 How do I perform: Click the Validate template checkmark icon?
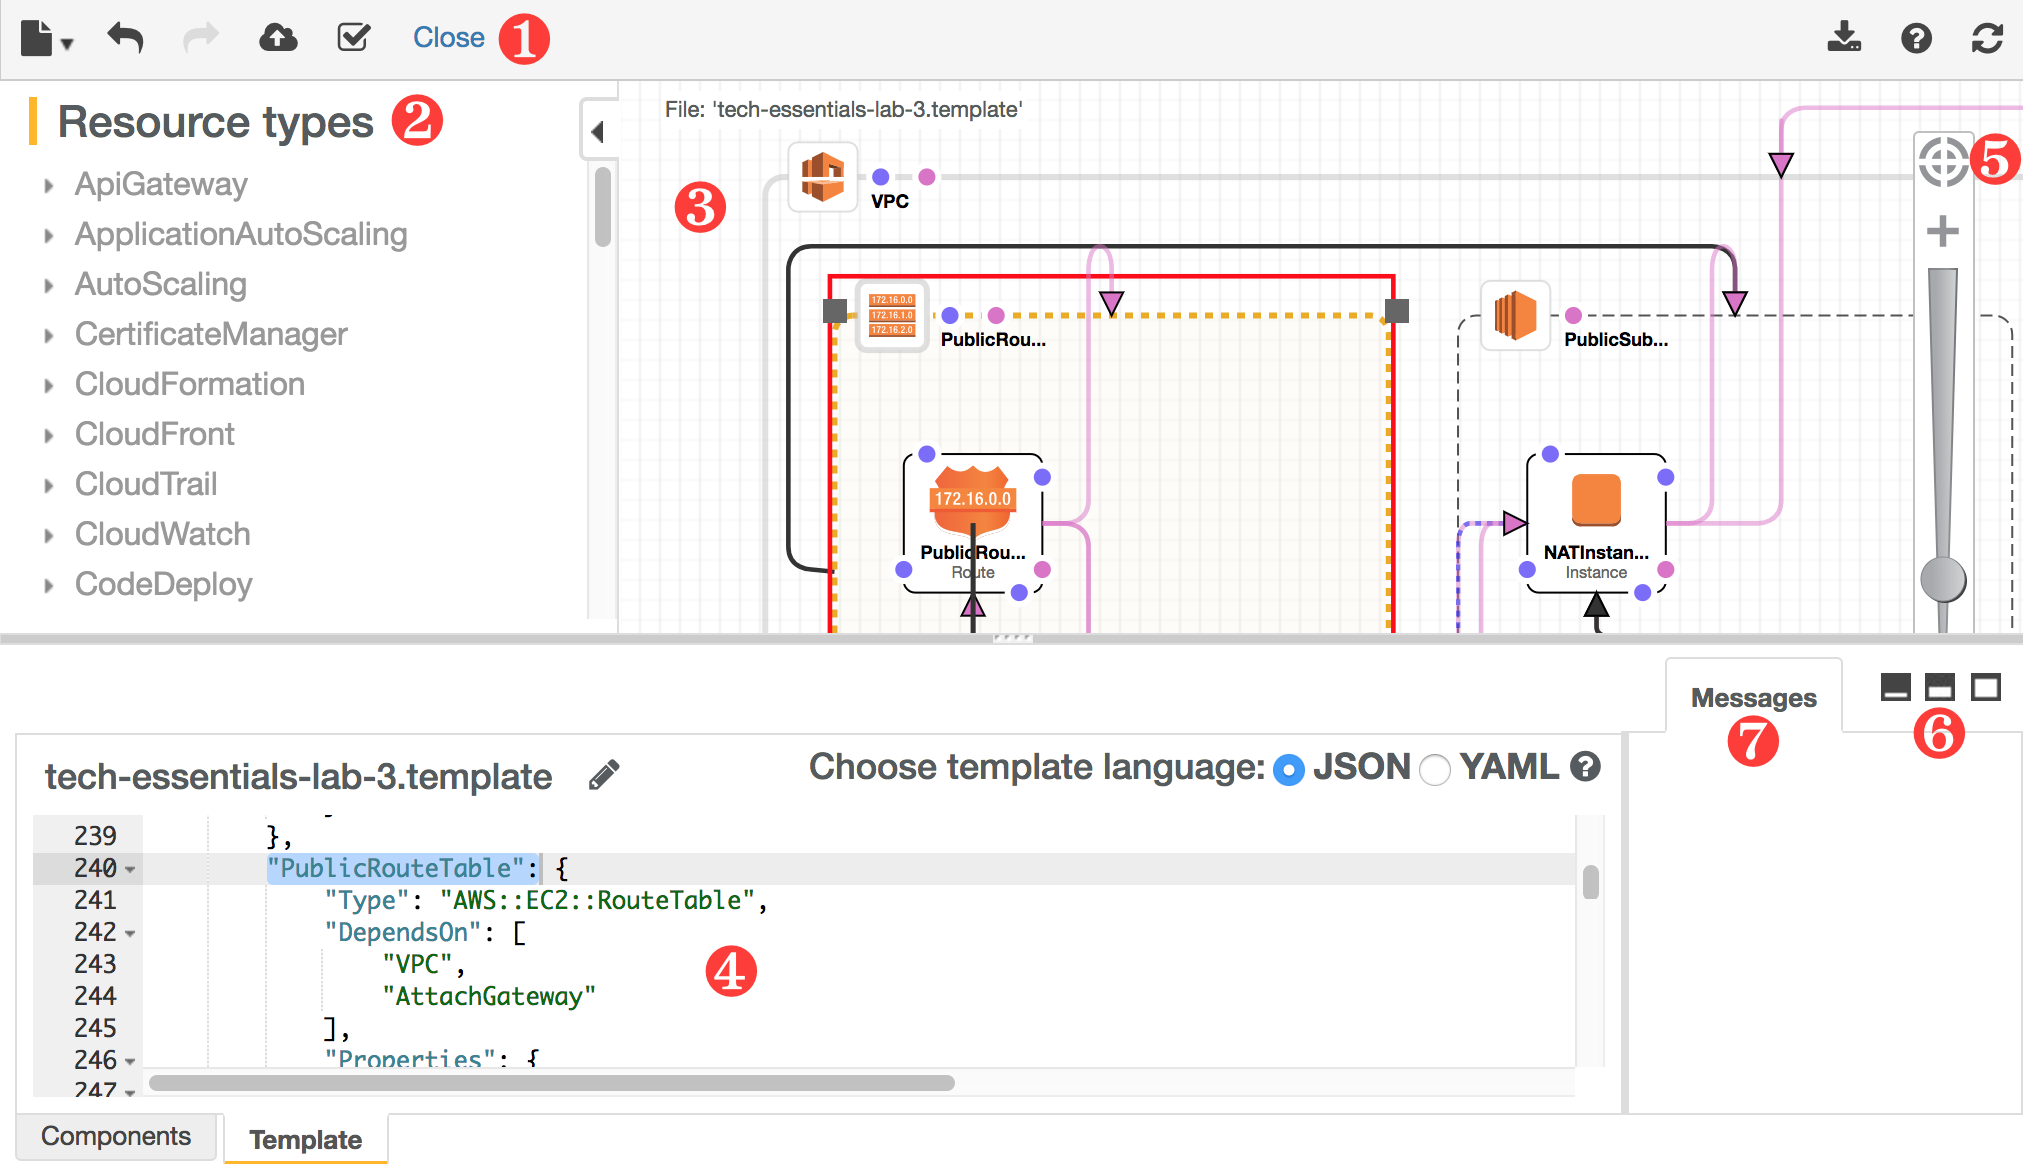coord(353,38)
